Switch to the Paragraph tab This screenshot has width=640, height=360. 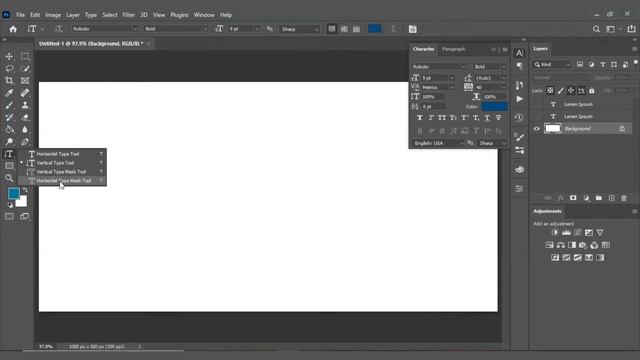tap(453, 49)
